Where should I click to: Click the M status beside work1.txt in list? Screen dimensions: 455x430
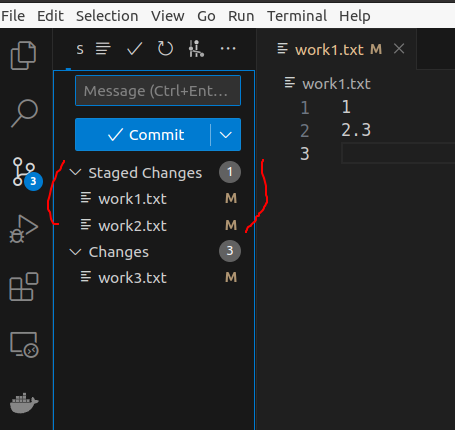tap(231, 198)
